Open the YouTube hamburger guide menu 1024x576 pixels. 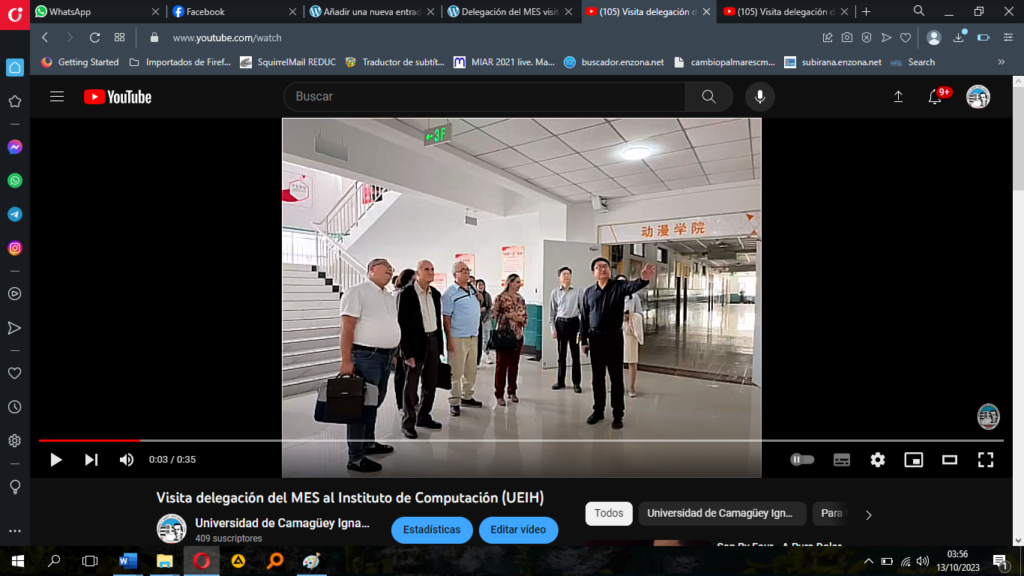[x=57, y=97]
